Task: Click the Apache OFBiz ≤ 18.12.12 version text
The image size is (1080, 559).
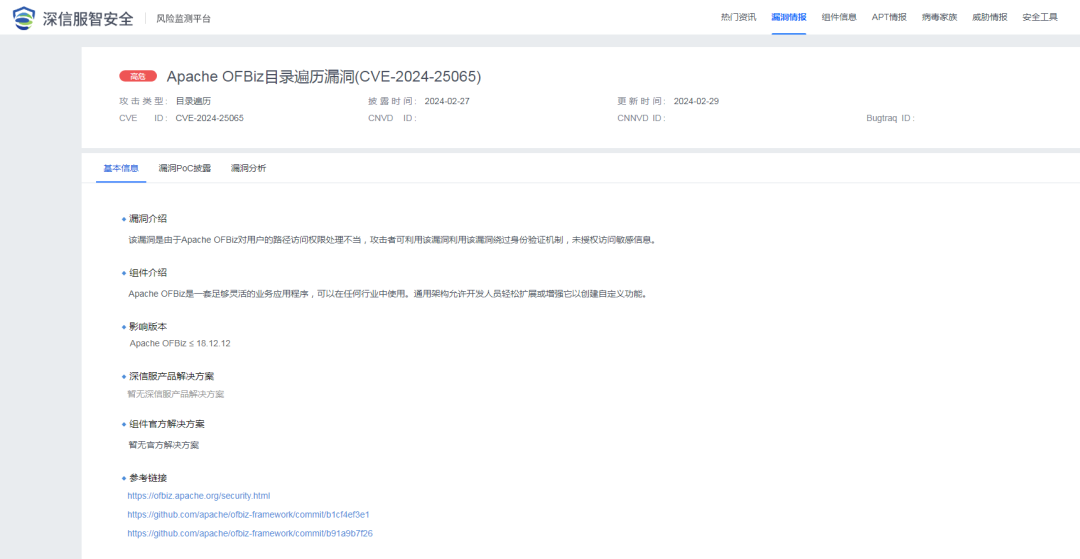Action: (180, 343)
